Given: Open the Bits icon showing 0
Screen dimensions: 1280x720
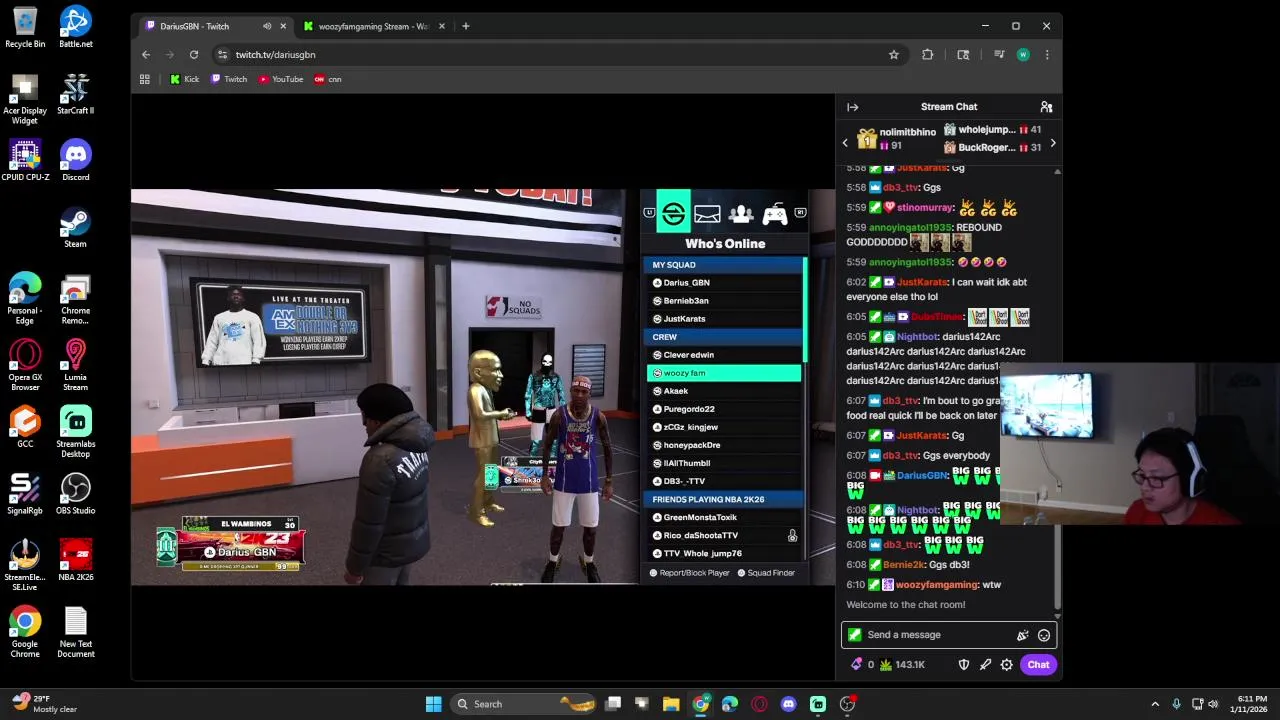Looking at the screenshot, I should 861,665.
